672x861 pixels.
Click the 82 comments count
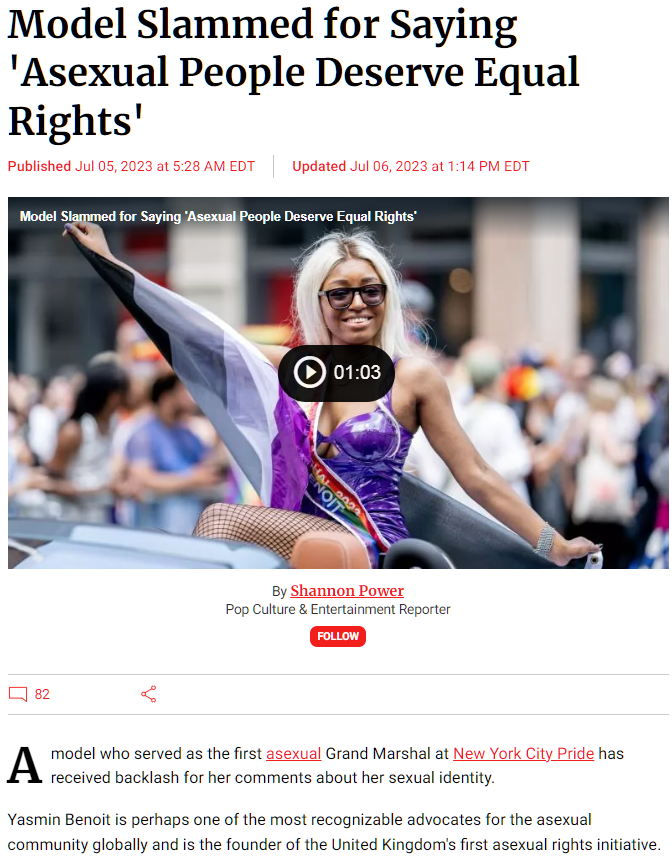(42, 694)
